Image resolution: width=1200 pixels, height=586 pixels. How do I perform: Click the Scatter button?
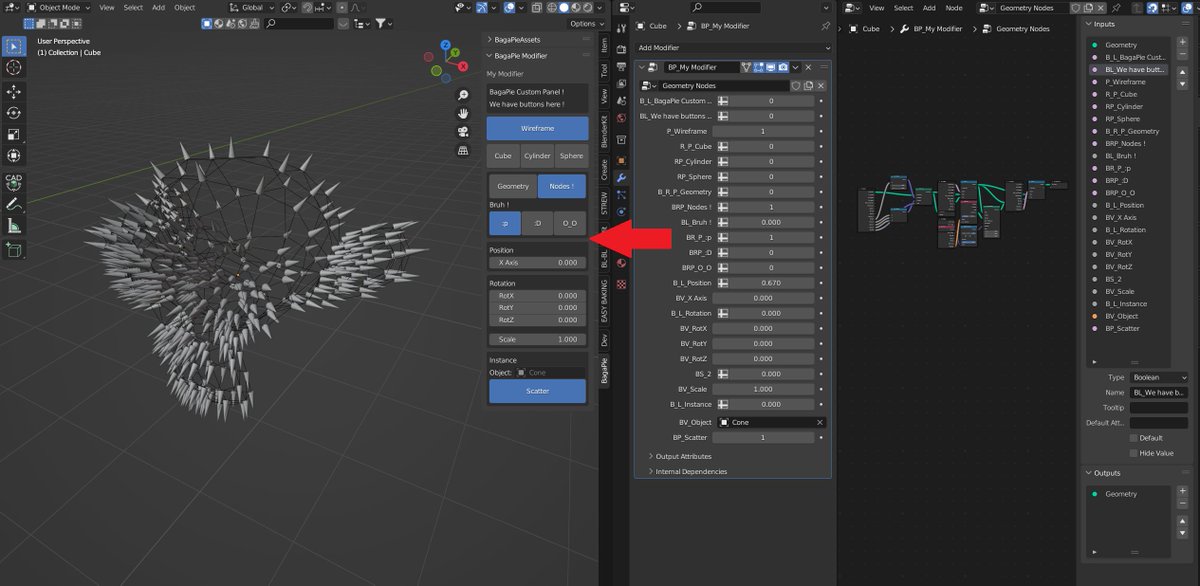click(538, 391)
